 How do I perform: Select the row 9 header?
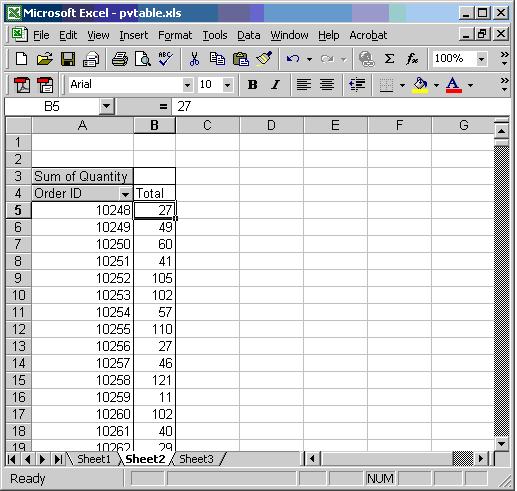click(x=18, y=278)
